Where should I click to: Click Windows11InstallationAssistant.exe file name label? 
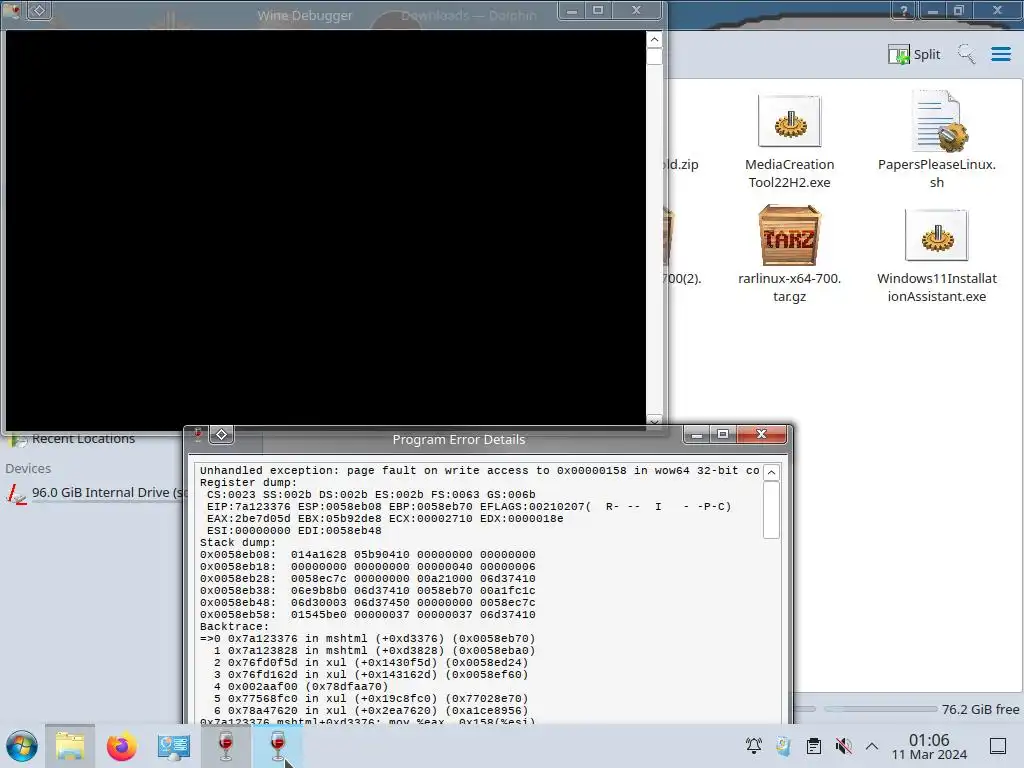pos(937,287)
